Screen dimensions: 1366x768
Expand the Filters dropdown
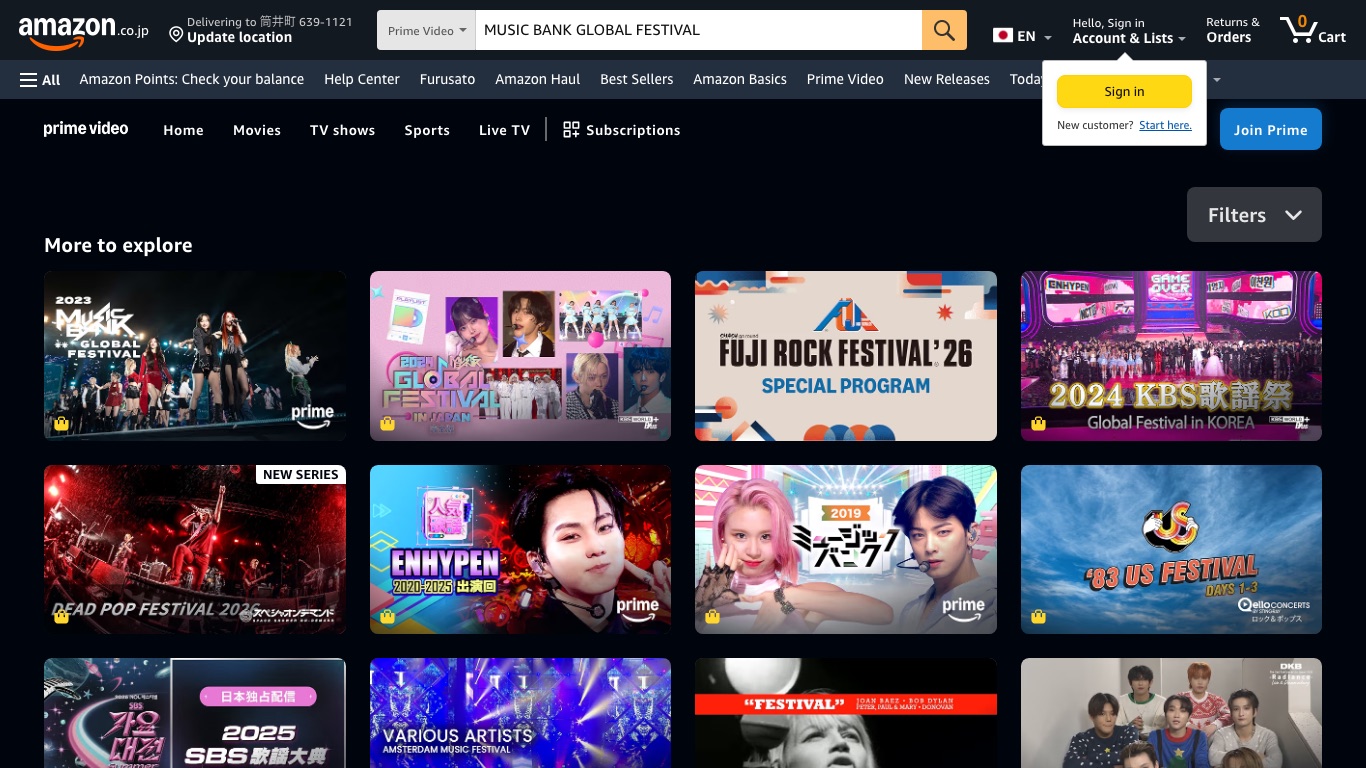coord(1254,215)
